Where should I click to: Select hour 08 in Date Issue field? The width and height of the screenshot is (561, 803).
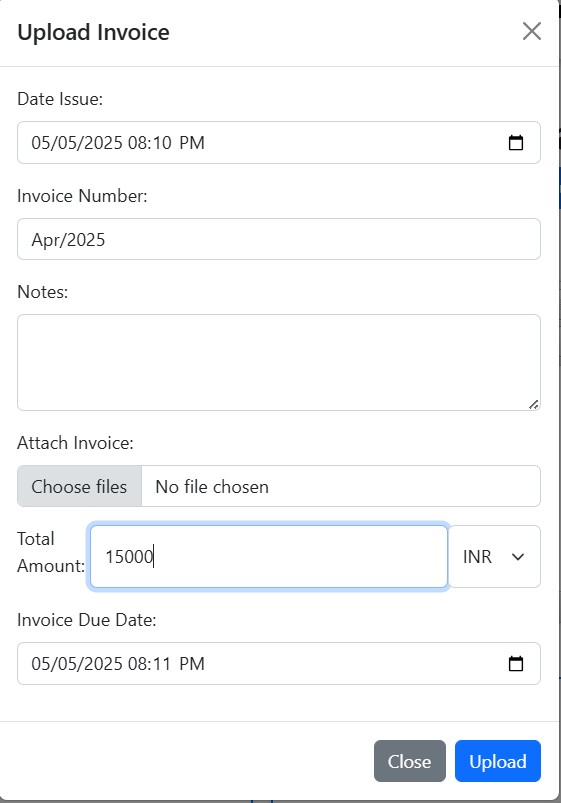tap(138, 142)
